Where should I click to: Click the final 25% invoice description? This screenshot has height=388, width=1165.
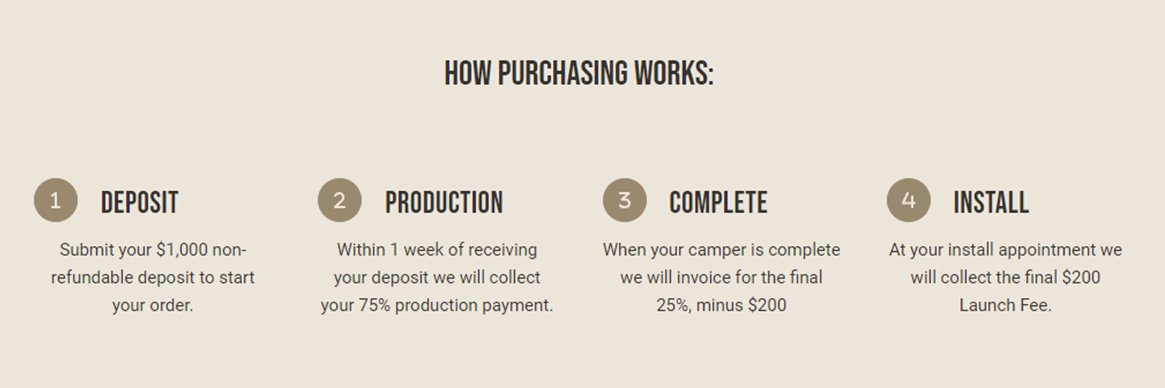(721, 277)
